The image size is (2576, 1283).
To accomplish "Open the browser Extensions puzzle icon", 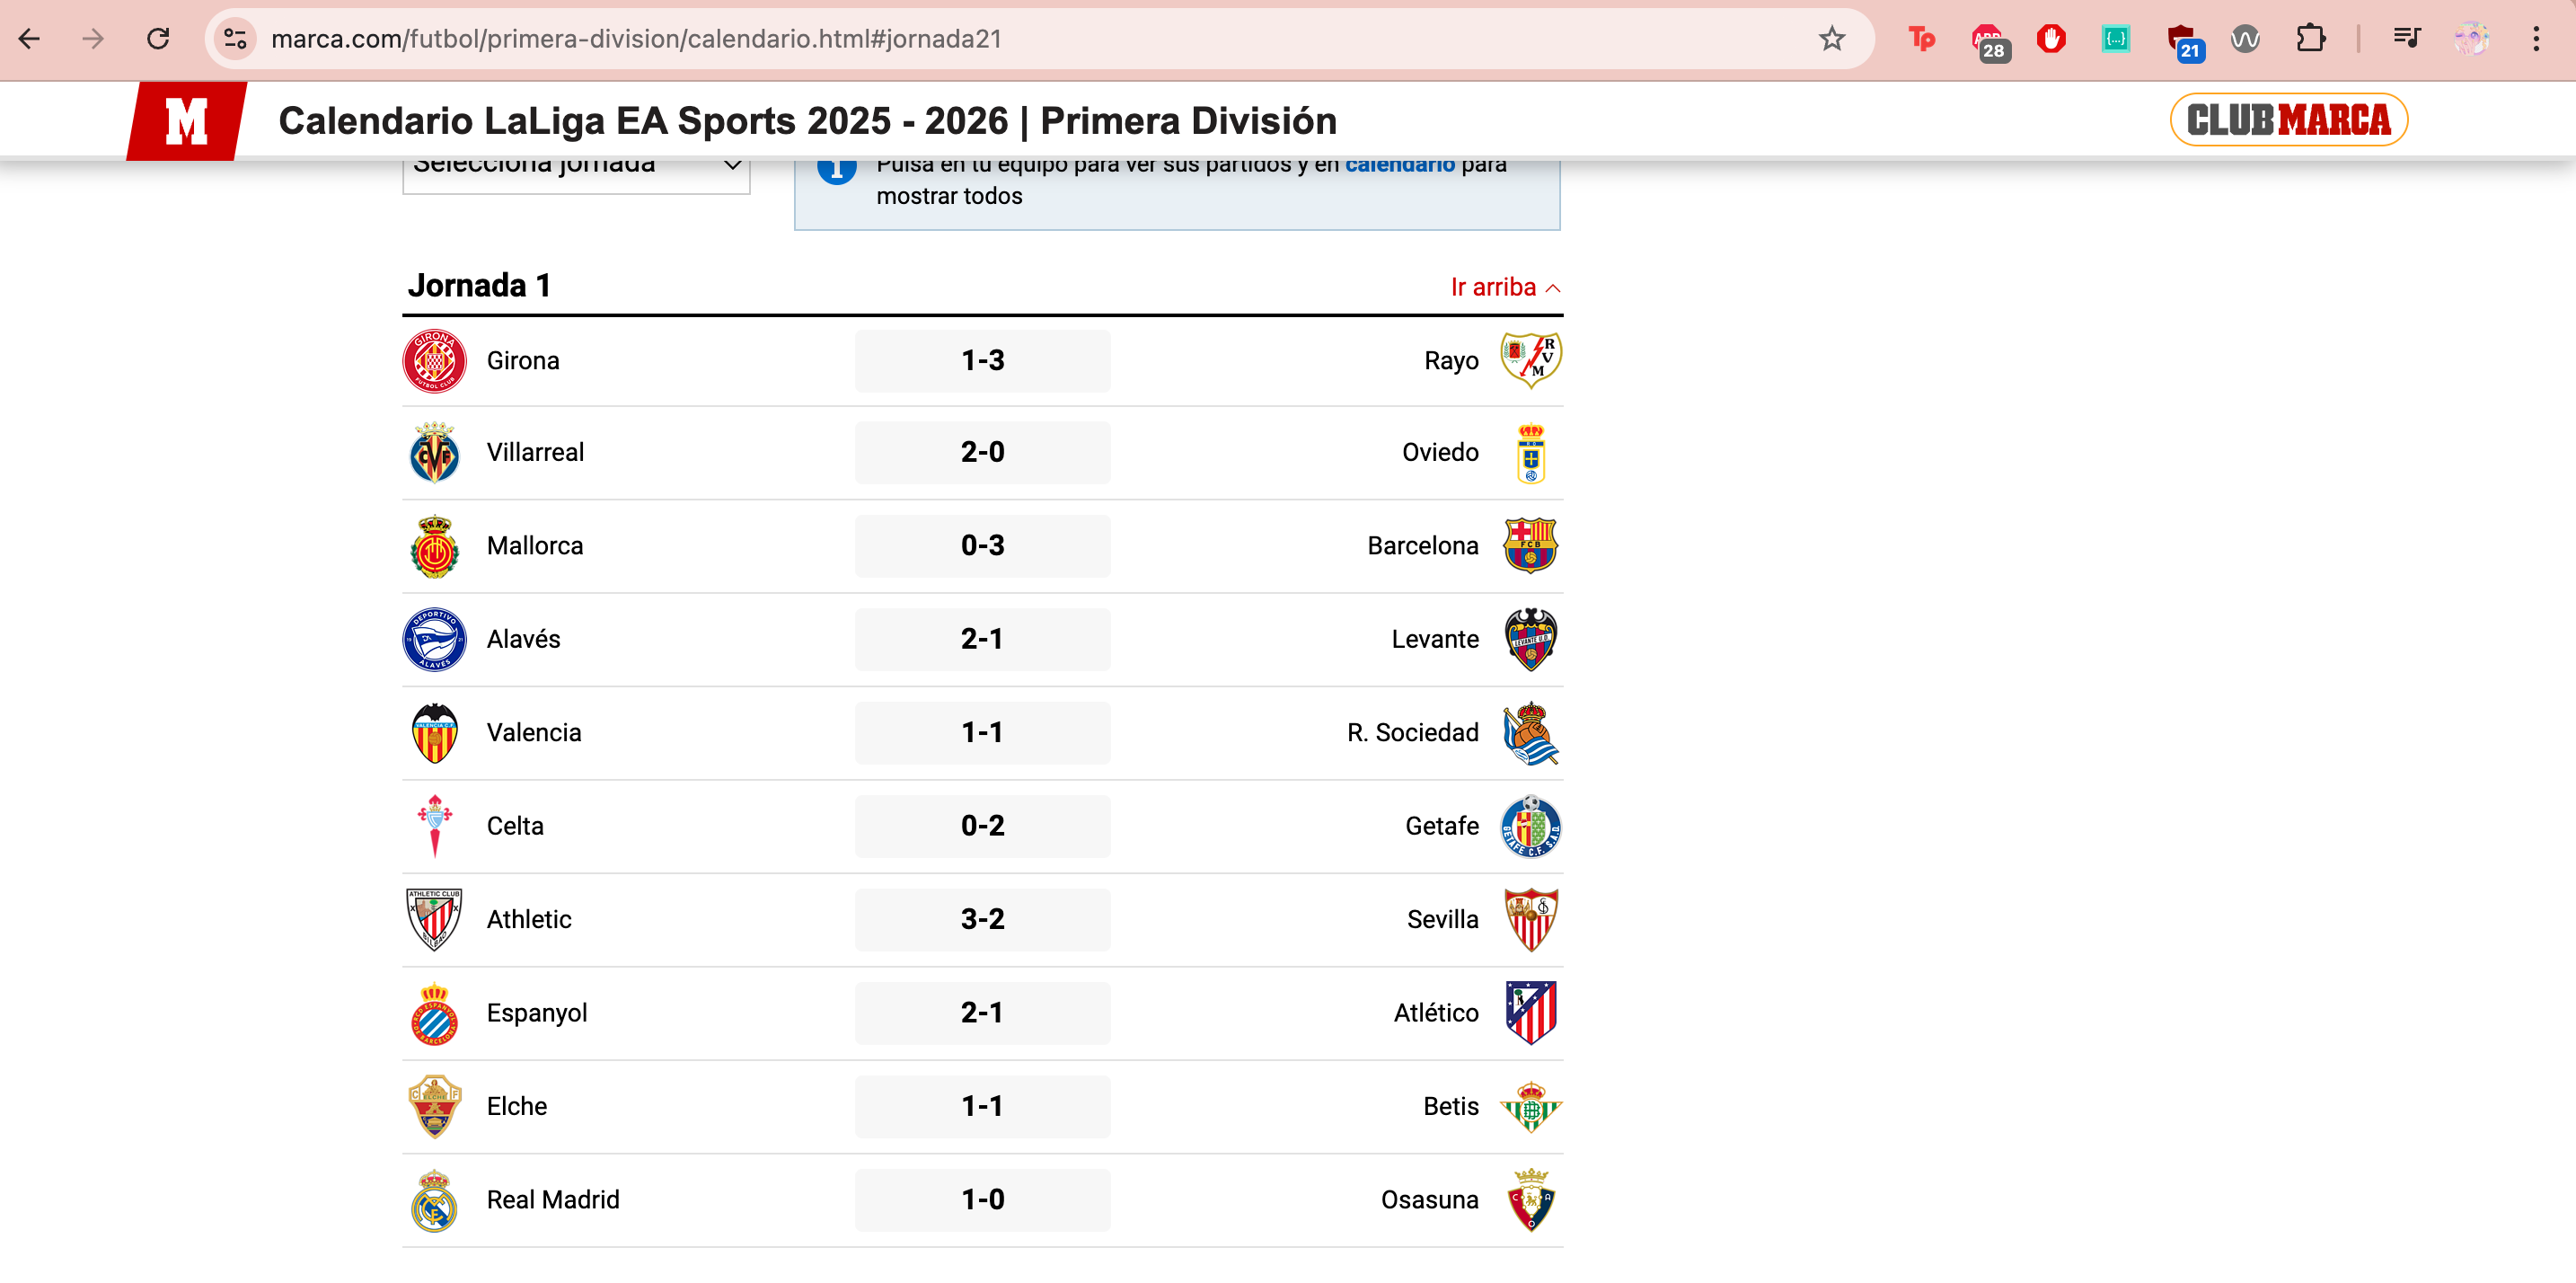I will tap(2310, 39).
